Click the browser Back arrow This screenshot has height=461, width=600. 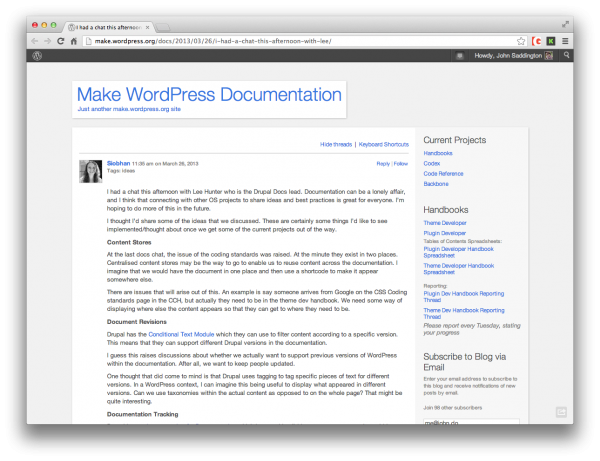[34, 41]
